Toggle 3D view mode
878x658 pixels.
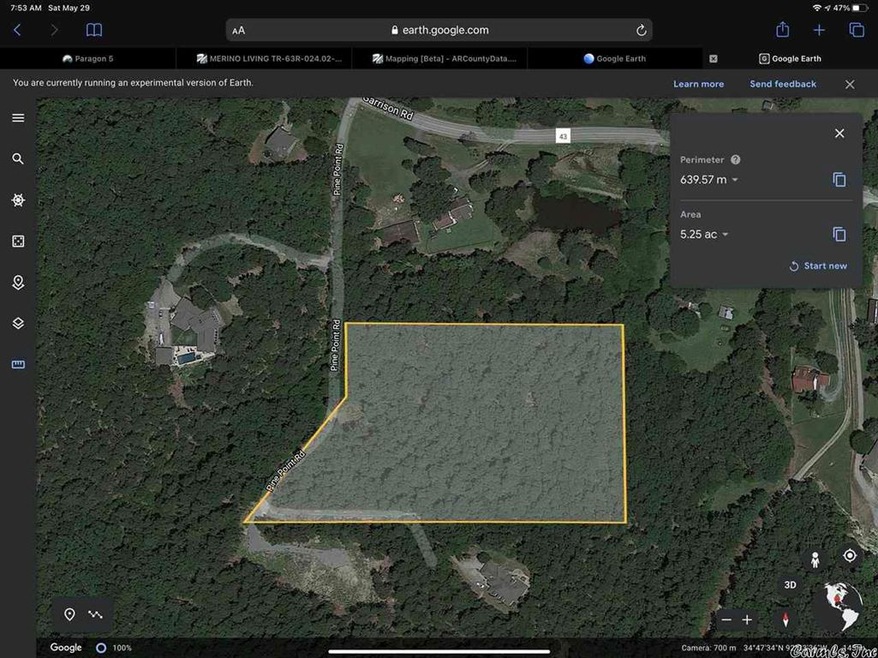point(790,584)
